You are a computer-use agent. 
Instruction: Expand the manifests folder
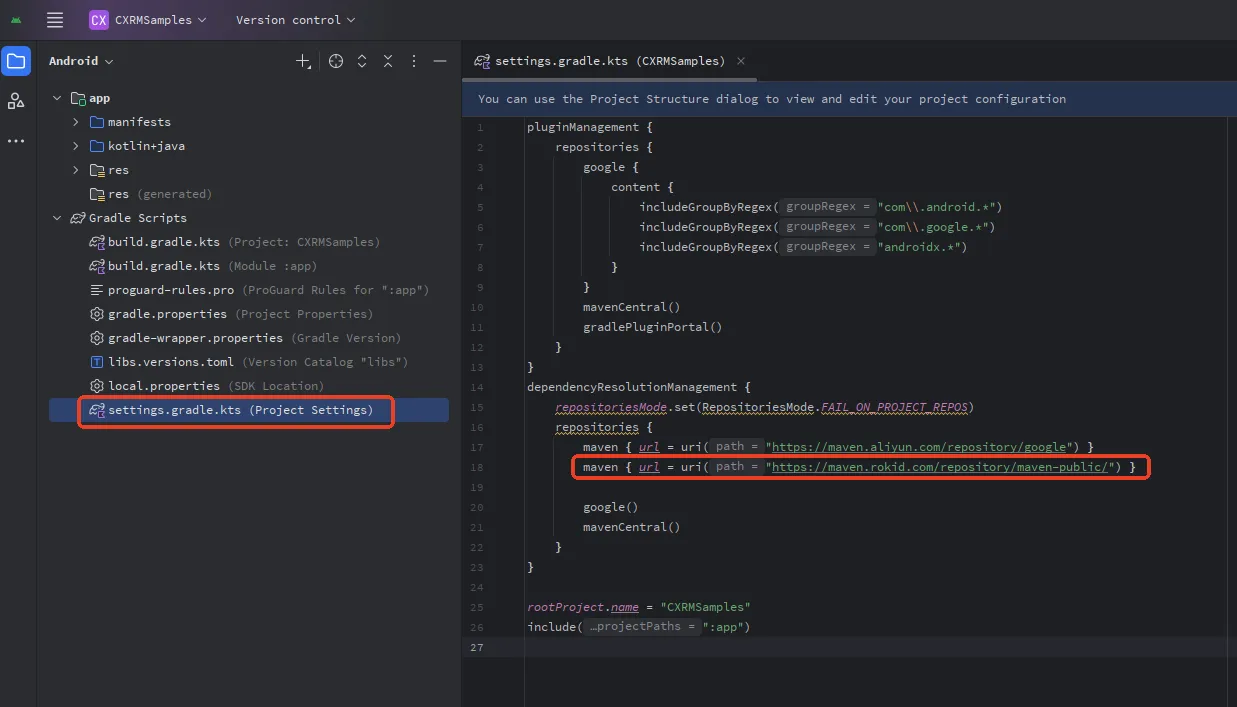pos(76,122)
